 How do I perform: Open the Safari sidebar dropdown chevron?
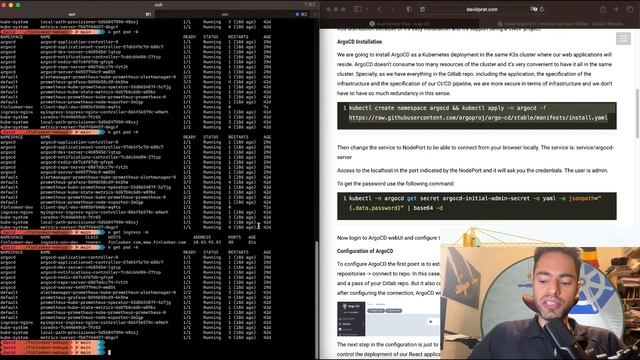click(x=367, y=9)
